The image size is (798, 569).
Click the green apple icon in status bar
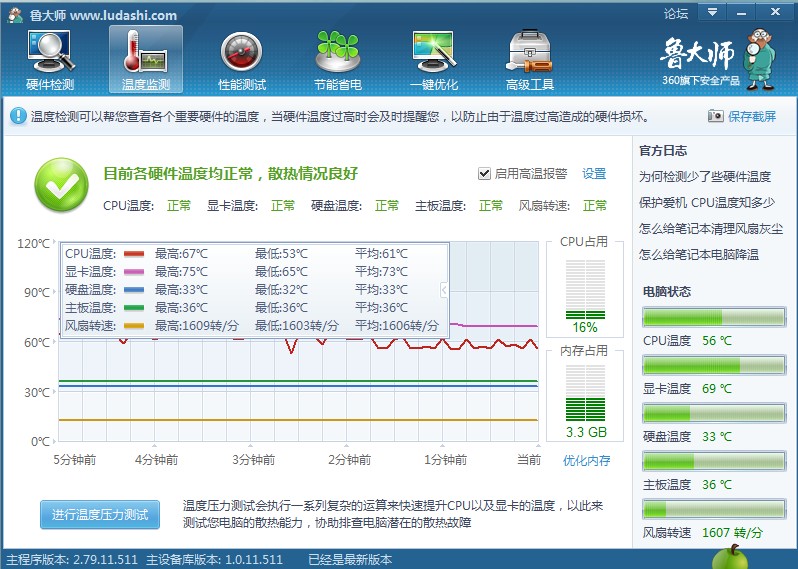tap(730, 557)
